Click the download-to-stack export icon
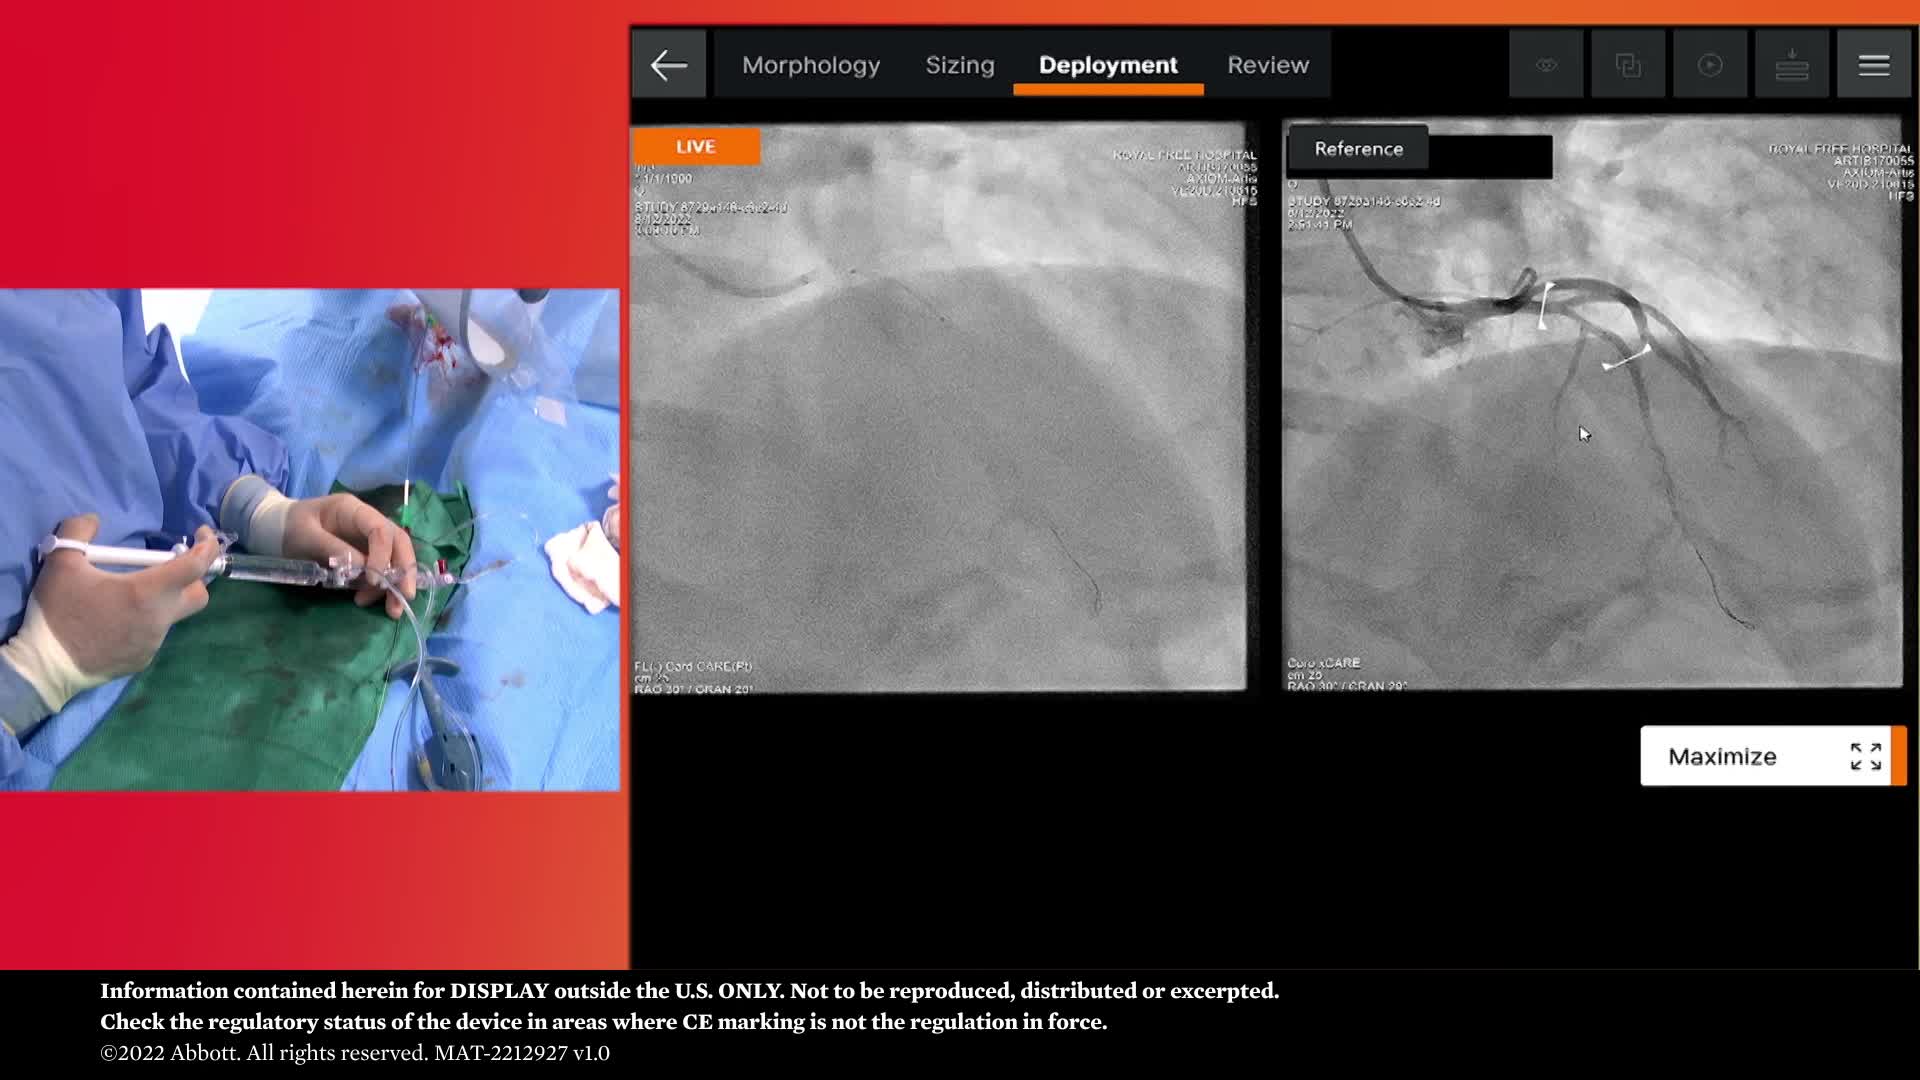Screen dimensions: 1920x1080 coord(1791,66)
